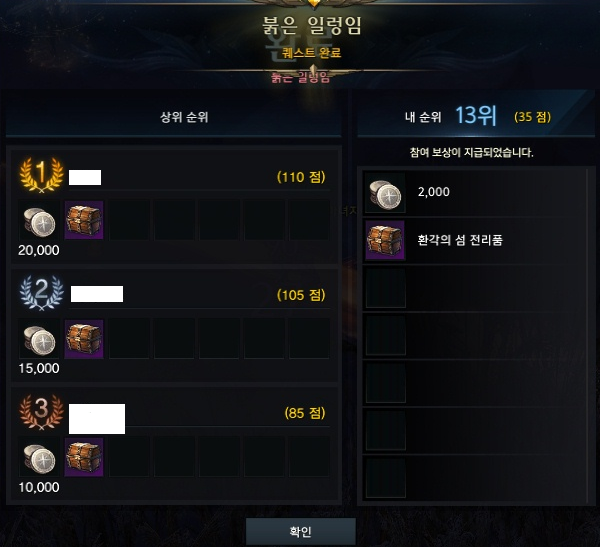Click the 내 순위 13위 header
The width and height of the screenshot is (600, 547).
coord(451,116)
